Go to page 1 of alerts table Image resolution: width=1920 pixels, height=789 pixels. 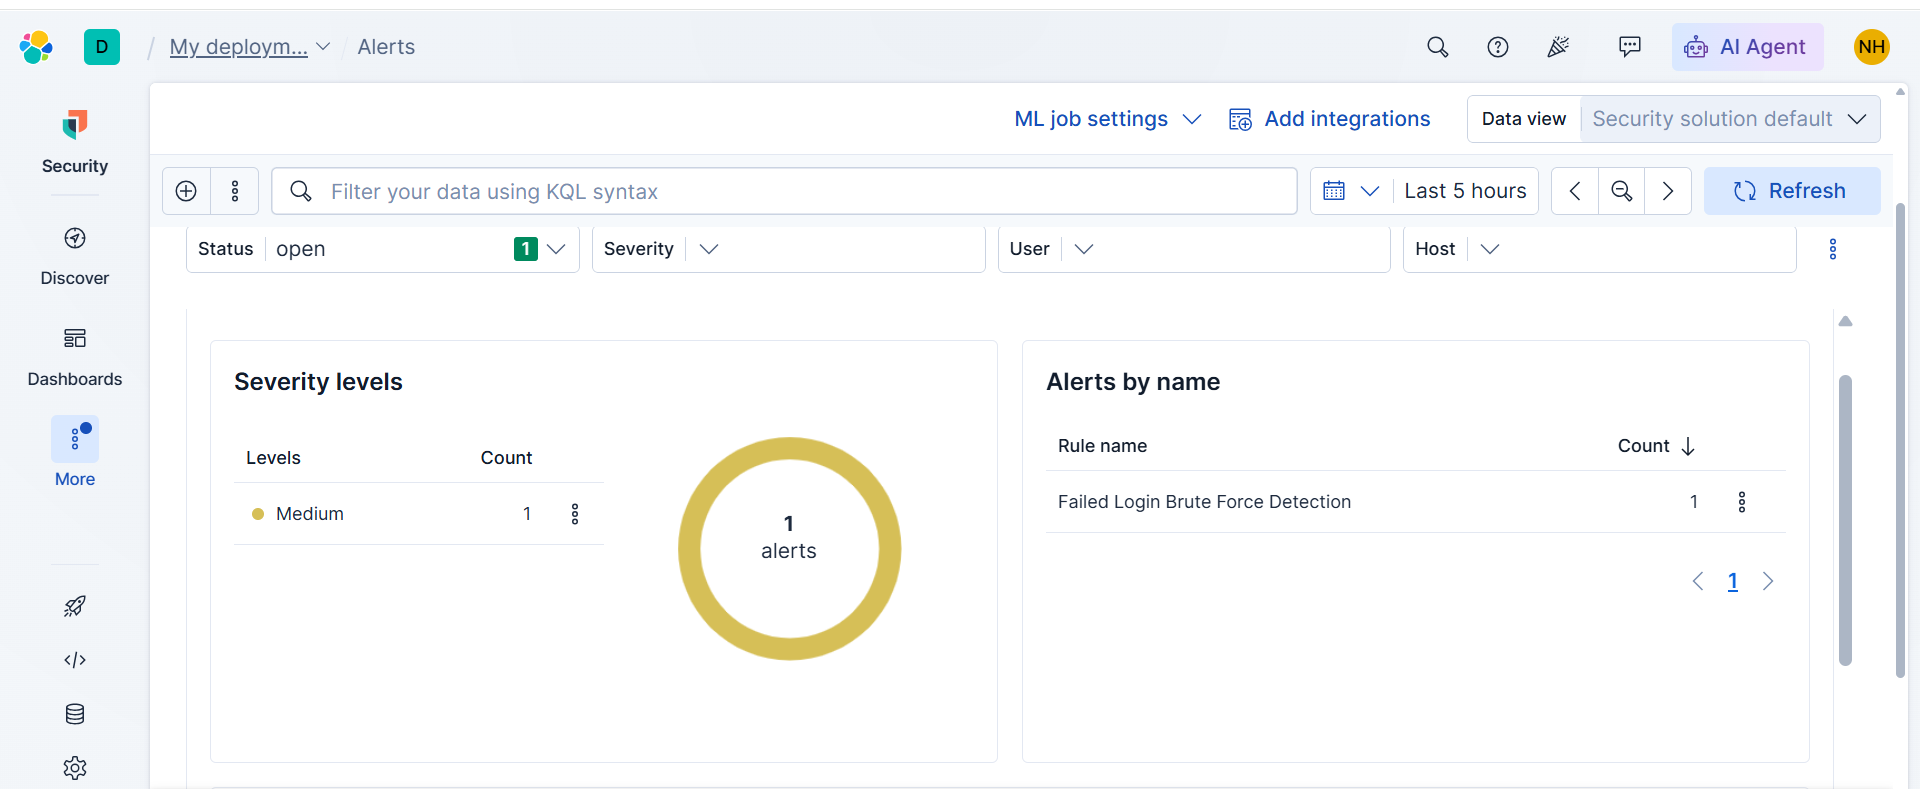point(1733,581)
